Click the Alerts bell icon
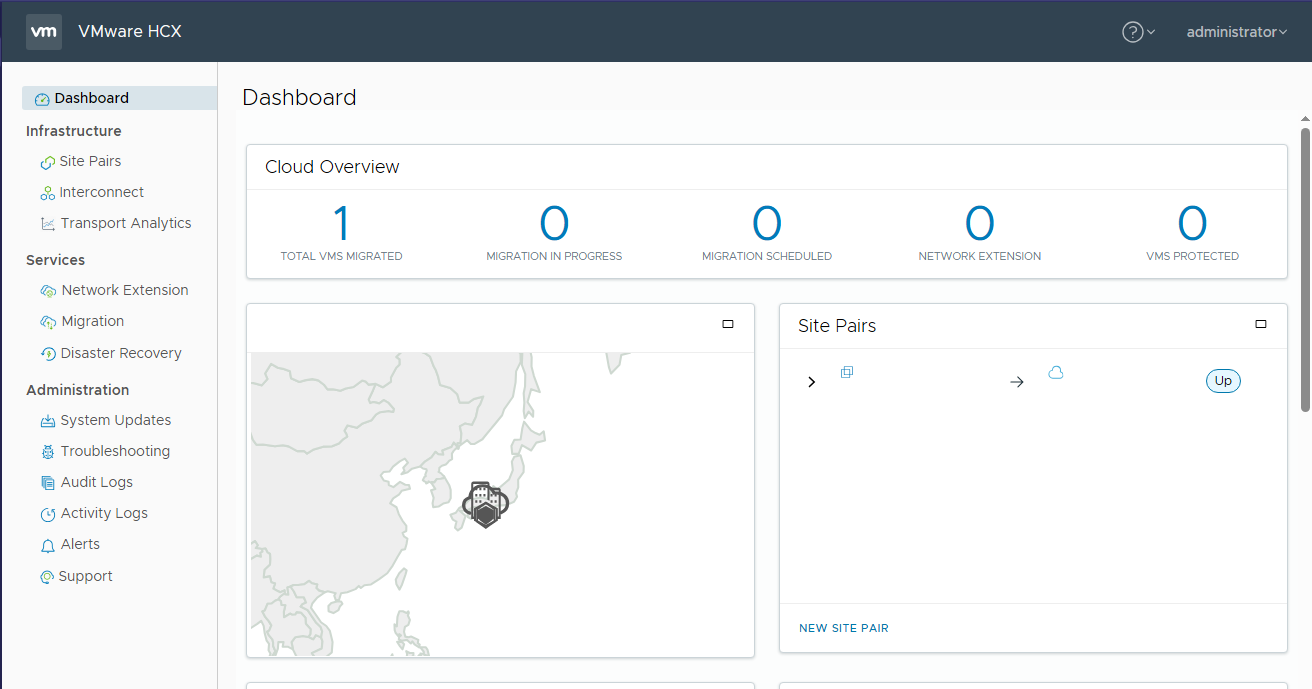Image resolution: width=1312 pixels, height=689 pixels. [x=48, y=545]
